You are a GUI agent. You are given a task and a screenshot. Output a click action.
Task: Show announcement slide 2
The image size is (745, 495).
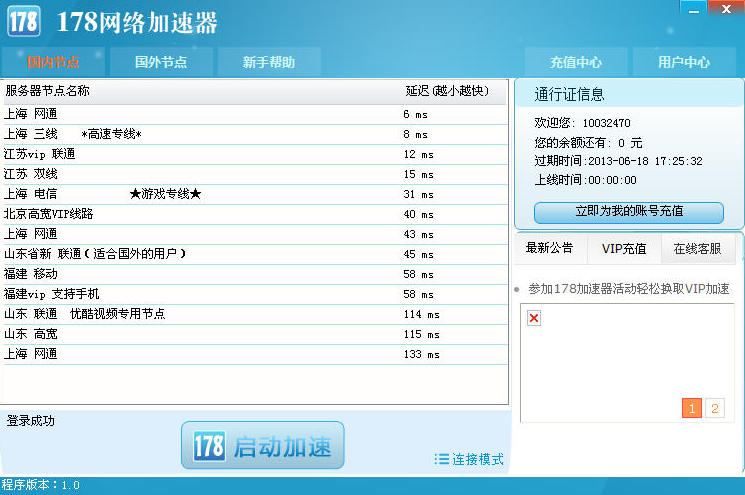[715, 408]
